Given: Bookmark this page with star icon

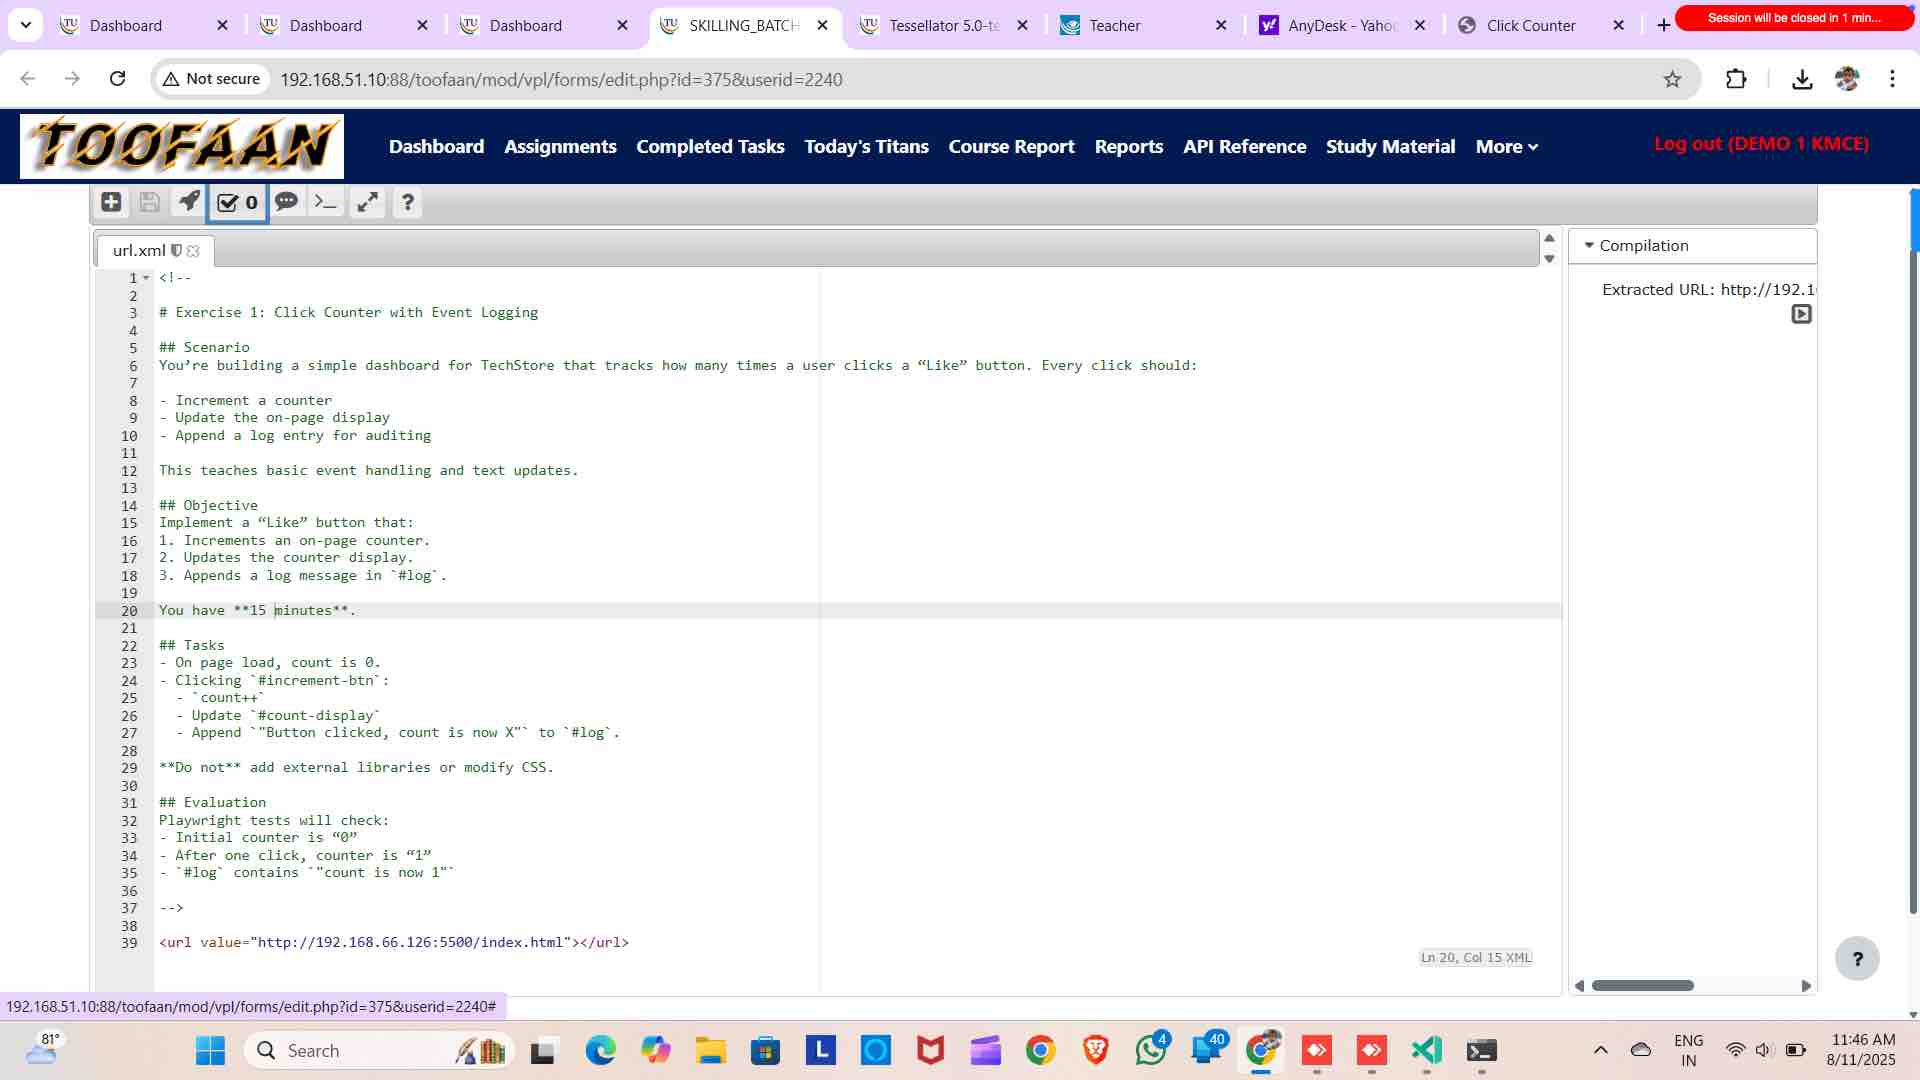Looking at the screenshot, I should click(x=1672, y=79).
